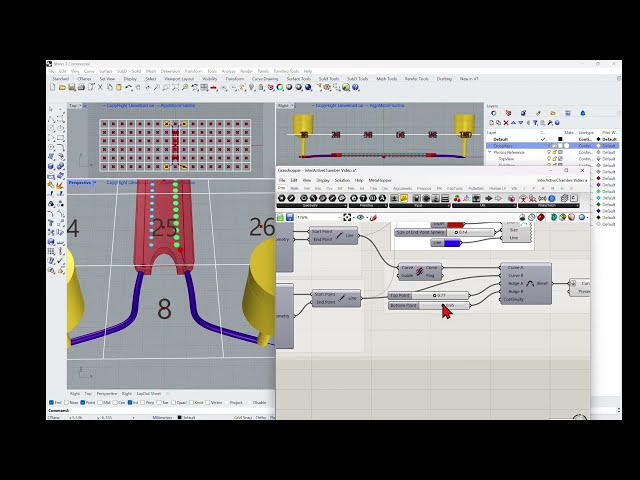Click the layers colour icon in Layers panel

point(493,113)
